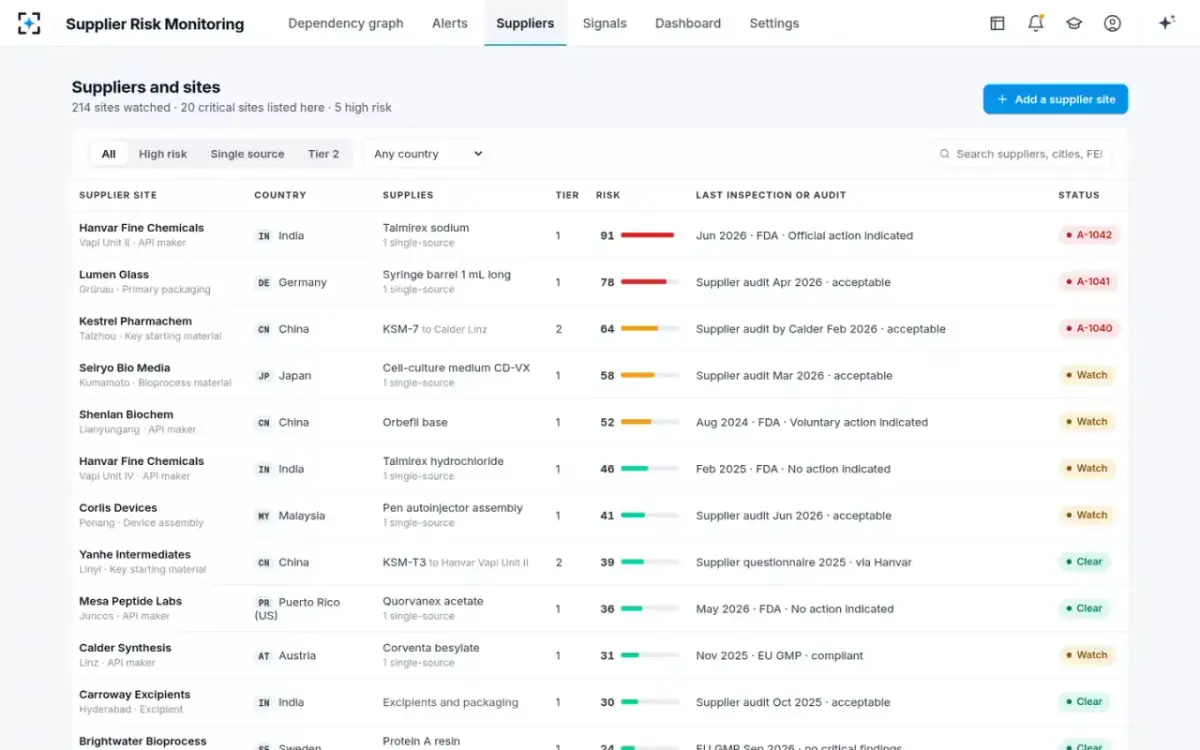1200x750 pixels.
Task: Sort by Country column header
Action: (x=280, y=195)
